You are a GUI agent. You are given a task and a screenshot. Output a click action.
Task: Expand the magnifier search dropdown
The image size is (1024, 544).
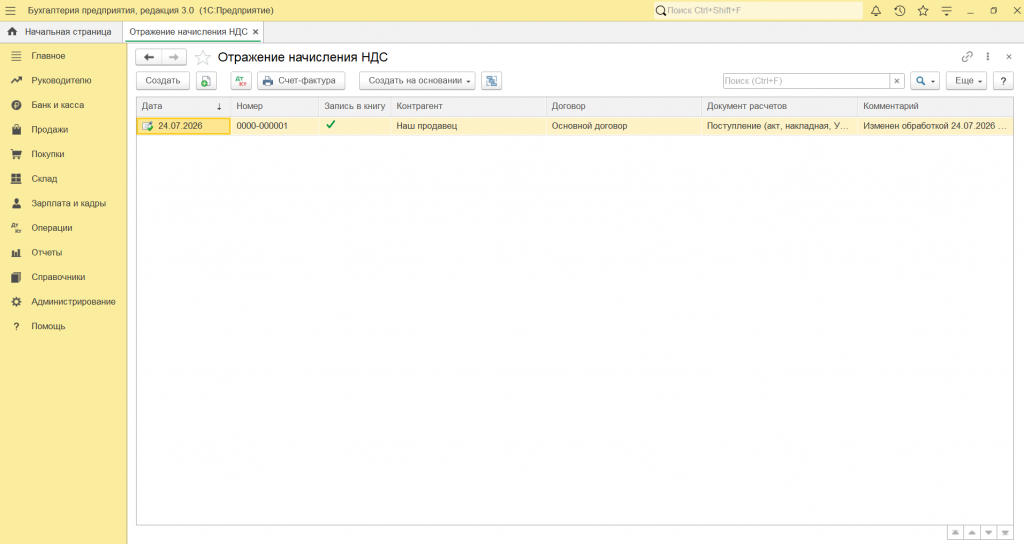coord(925,81)
